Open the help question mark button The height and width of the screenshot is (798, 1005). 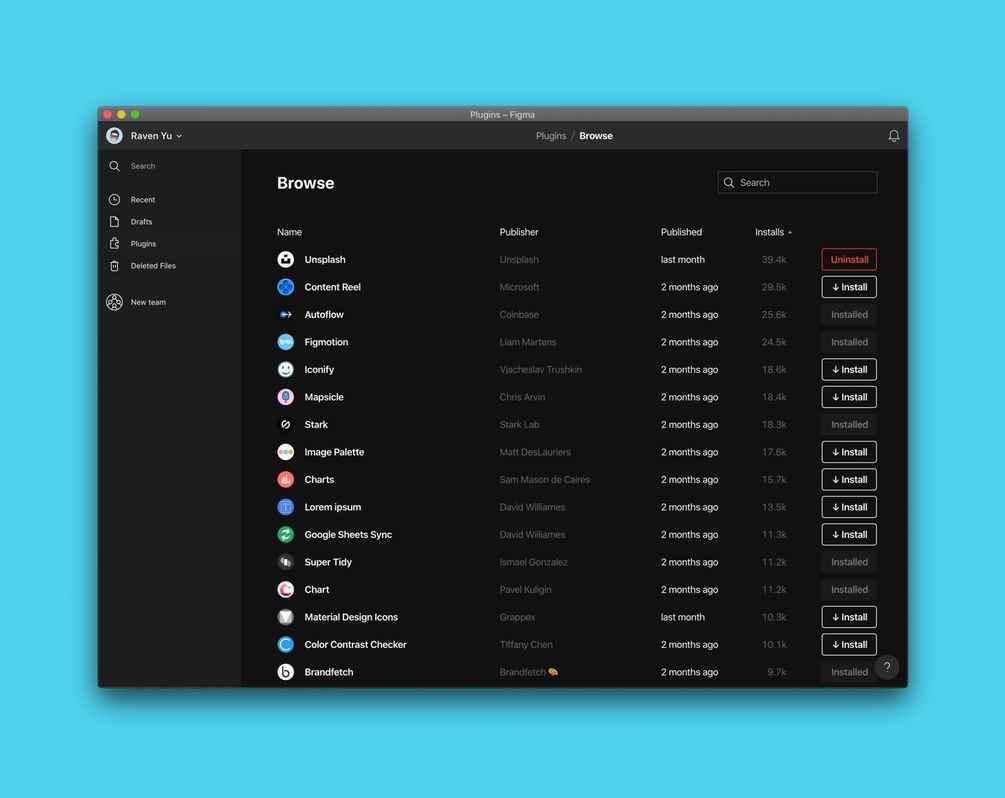point(887,667)
